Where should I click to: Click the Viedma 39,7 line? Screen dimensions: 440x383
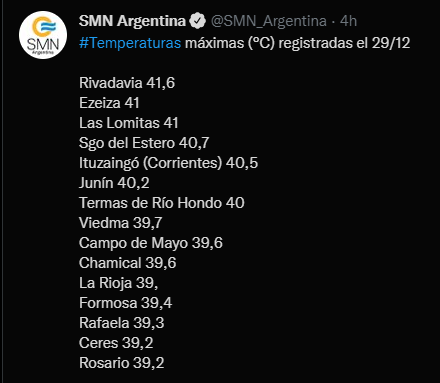coord(121,223)
